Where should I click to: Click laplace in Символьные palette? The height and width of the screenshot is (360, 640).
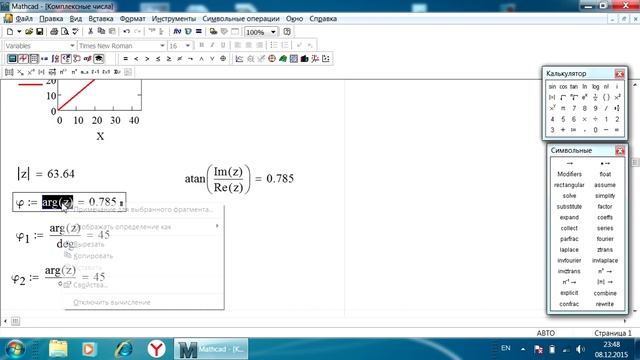click(x=569, y=250)
